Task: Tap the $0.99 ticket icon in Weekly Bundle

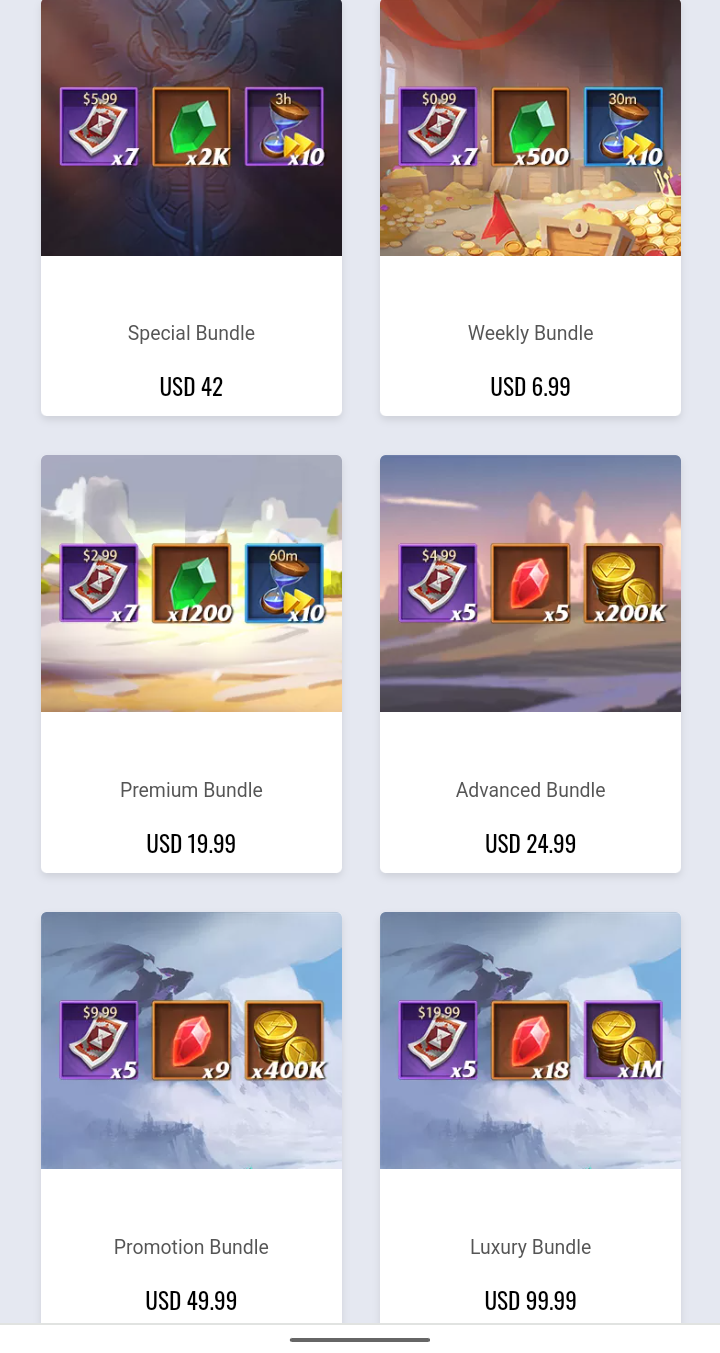Action: pyautogui.click(x=438, y=127)
